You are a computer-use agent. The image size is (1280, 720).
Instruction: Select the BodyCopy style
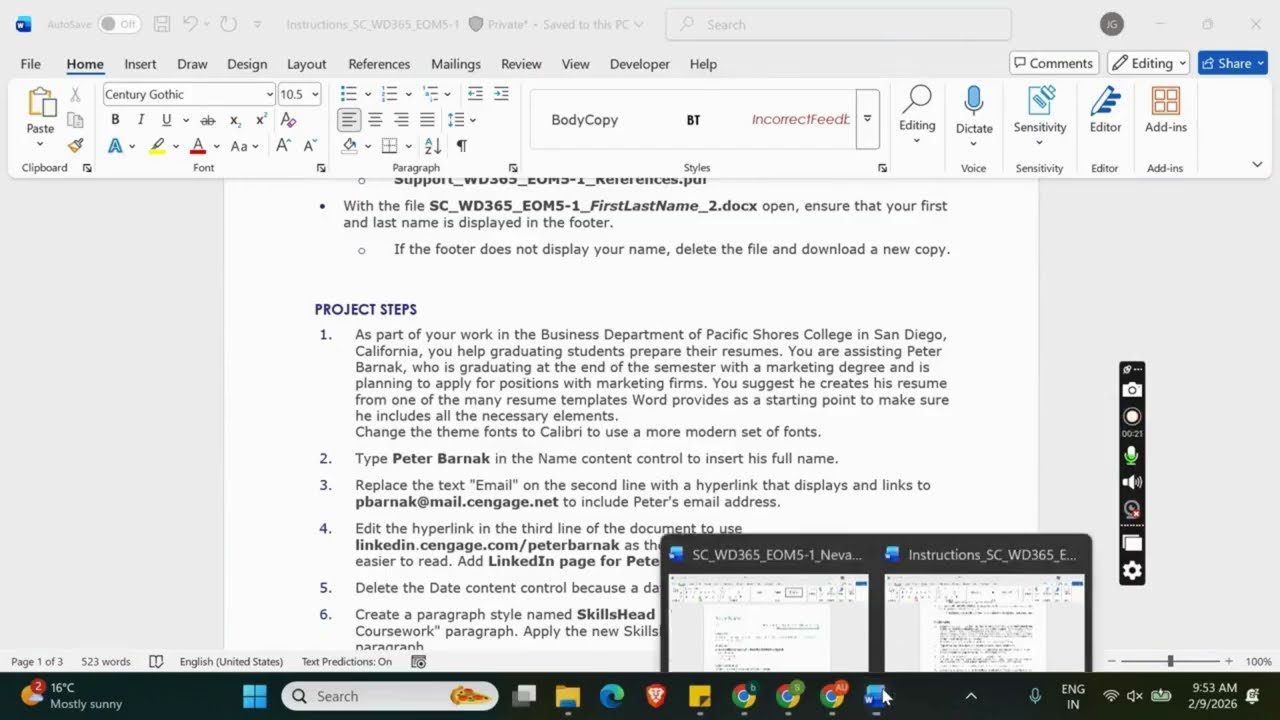(585, 120)
